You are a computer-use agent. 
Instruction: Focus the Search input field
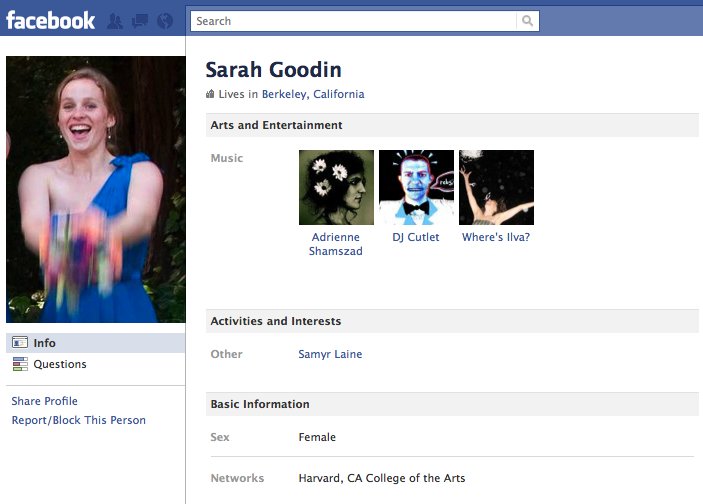coord(354,21)
